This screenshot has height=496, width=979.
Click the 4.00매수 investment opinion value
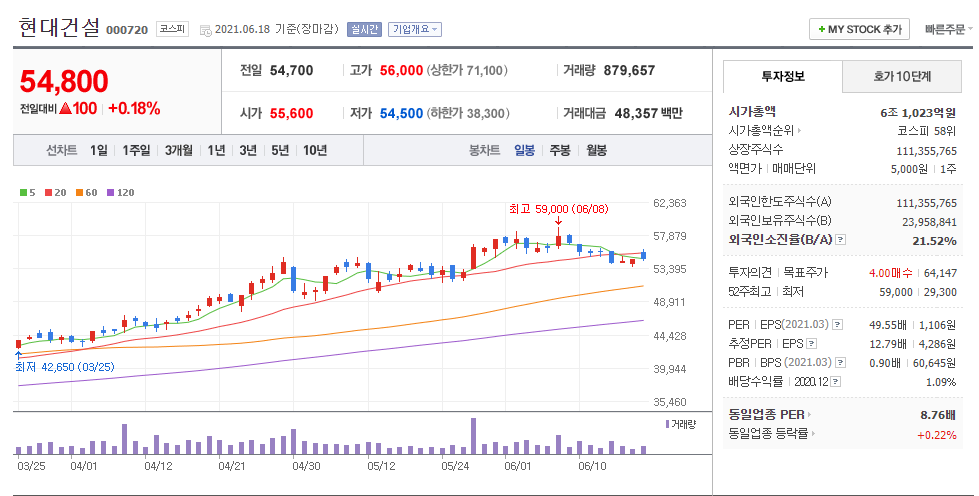pyautogui.click(x=890, y=273)
